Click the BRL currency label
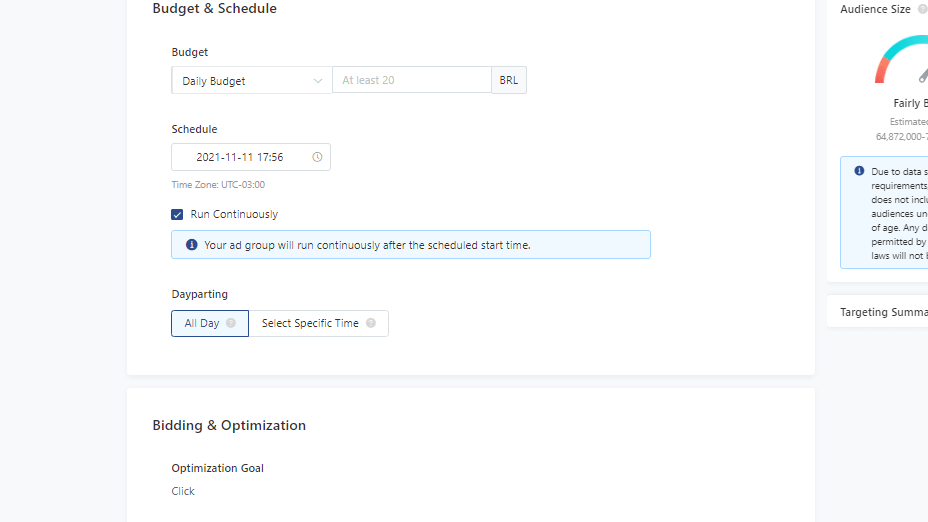Viewport: 928px width, 522px height. 508,80
